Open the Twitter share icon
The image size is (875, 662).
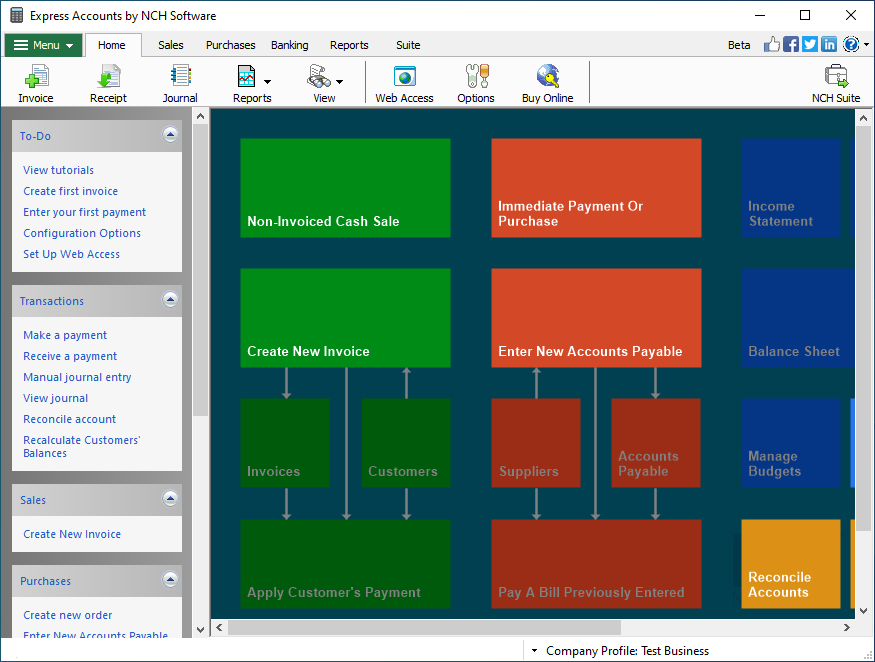click(809, 44)
